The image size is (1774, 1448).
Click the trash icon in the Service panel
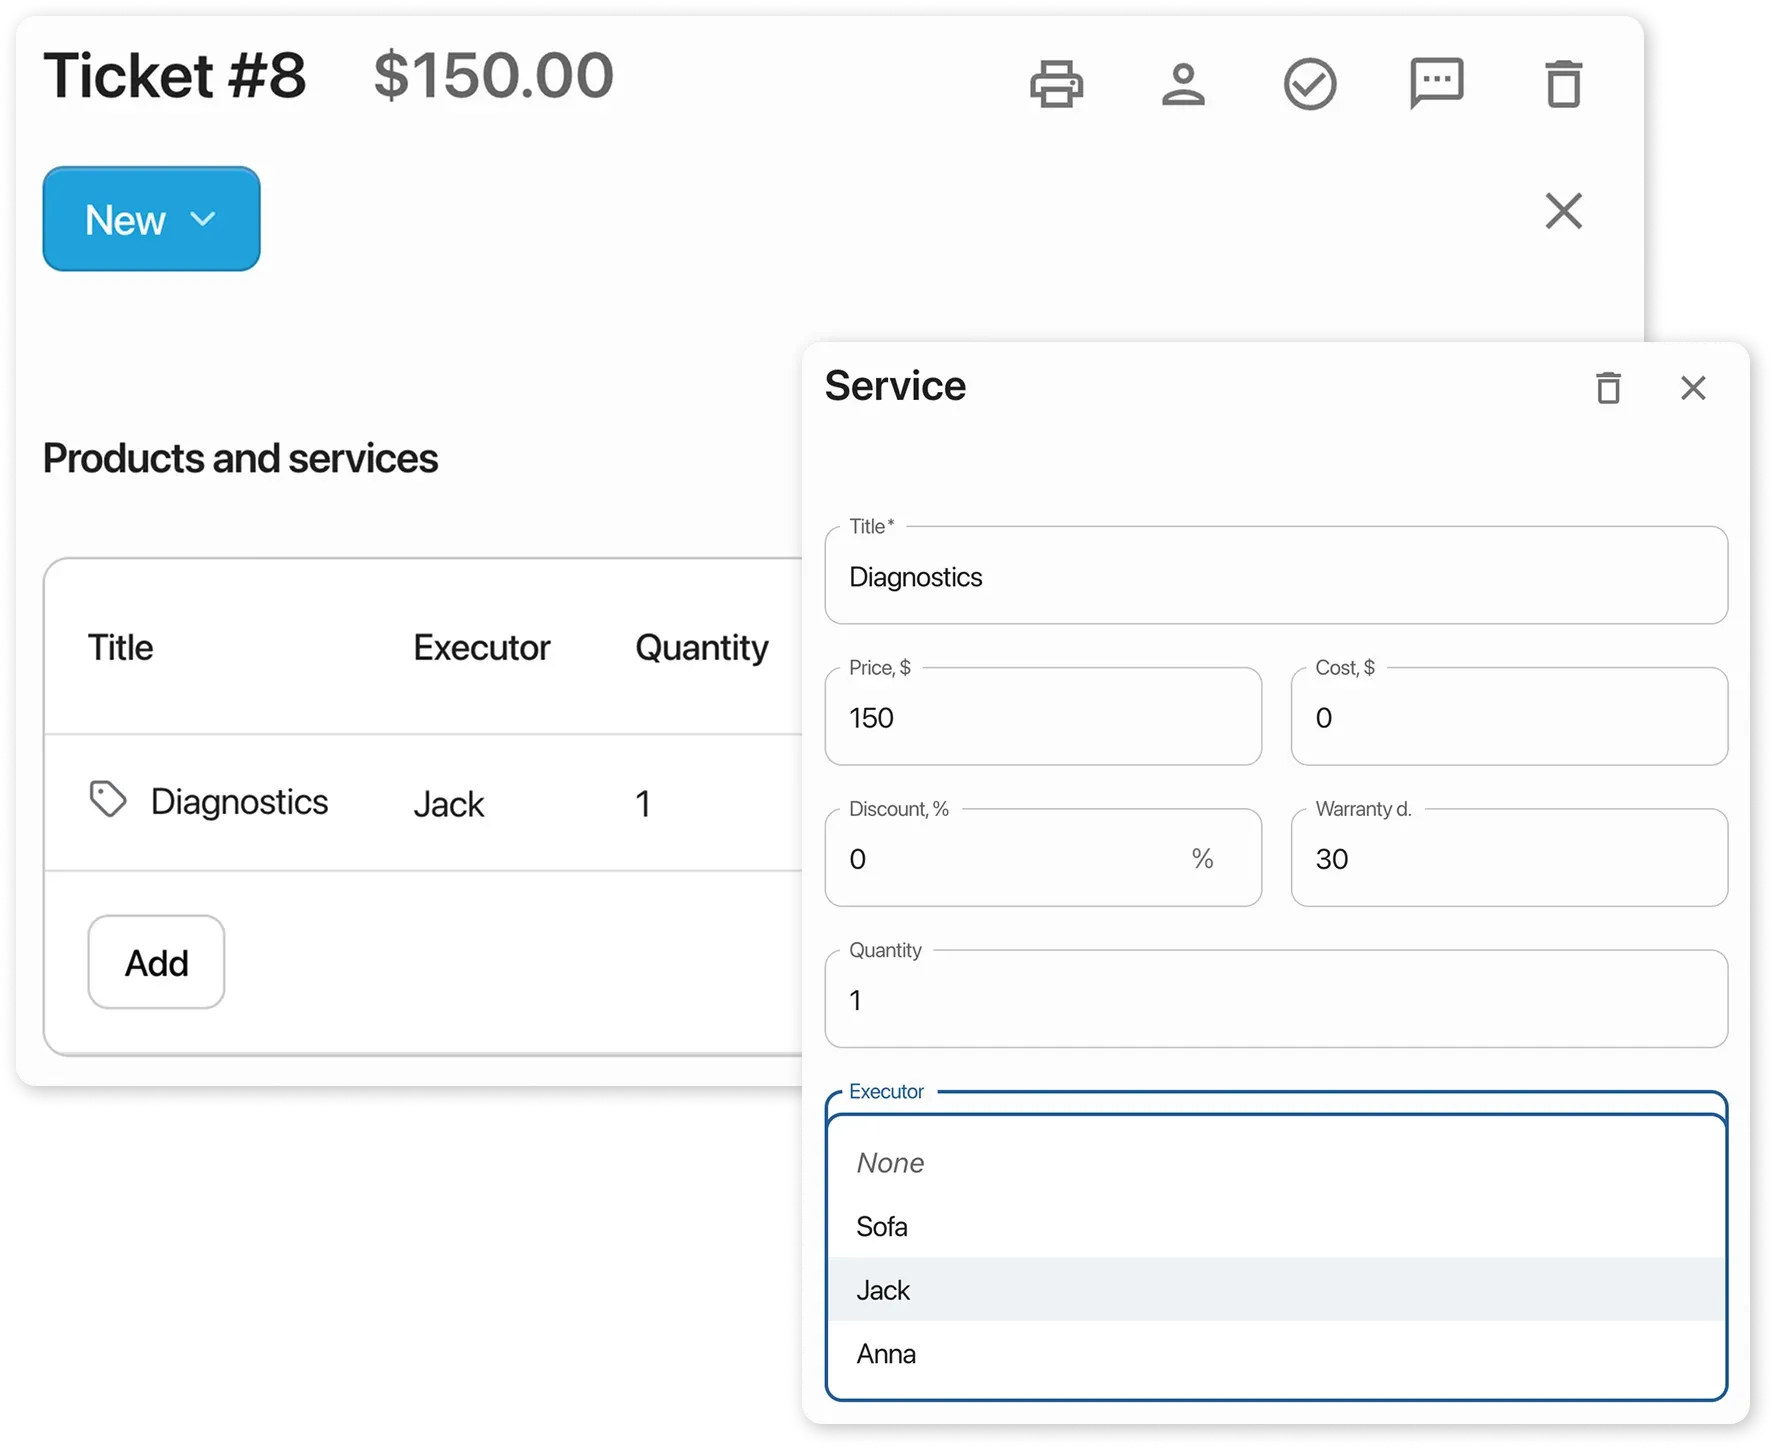(x=1608, y=388)
